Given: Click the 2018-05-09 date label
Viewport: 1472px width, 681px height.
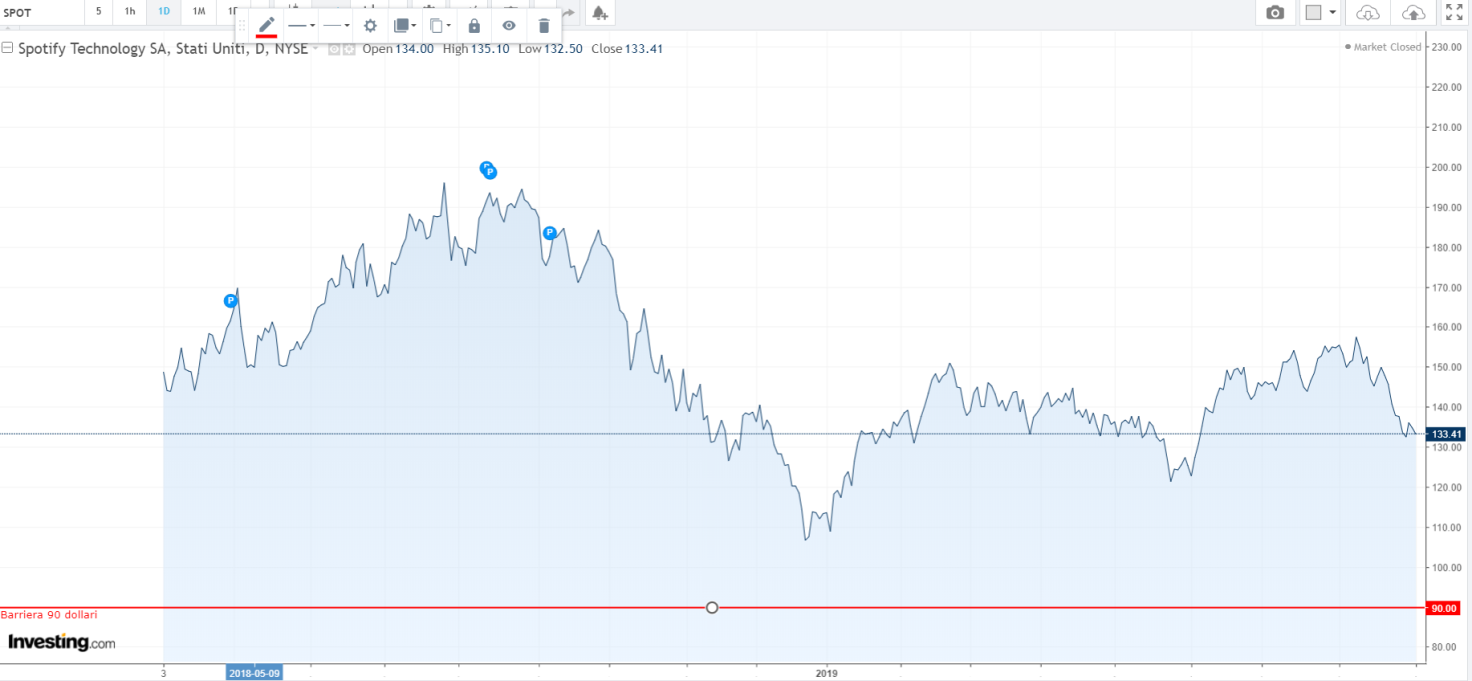Looking at the screenshot, I should (255, 673).
